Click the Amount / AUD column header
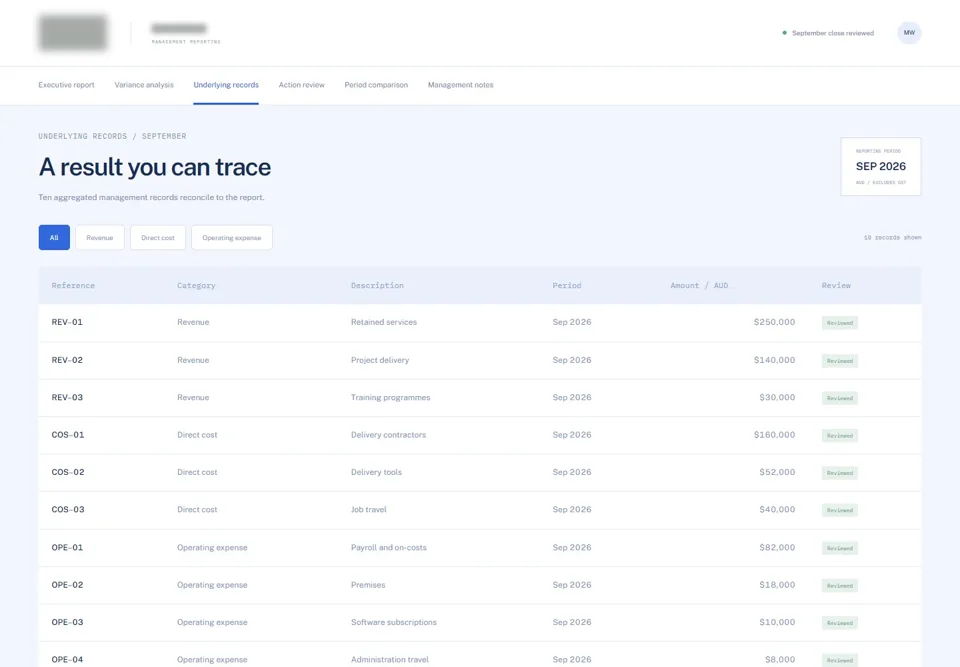 click(x=699, y=285)
